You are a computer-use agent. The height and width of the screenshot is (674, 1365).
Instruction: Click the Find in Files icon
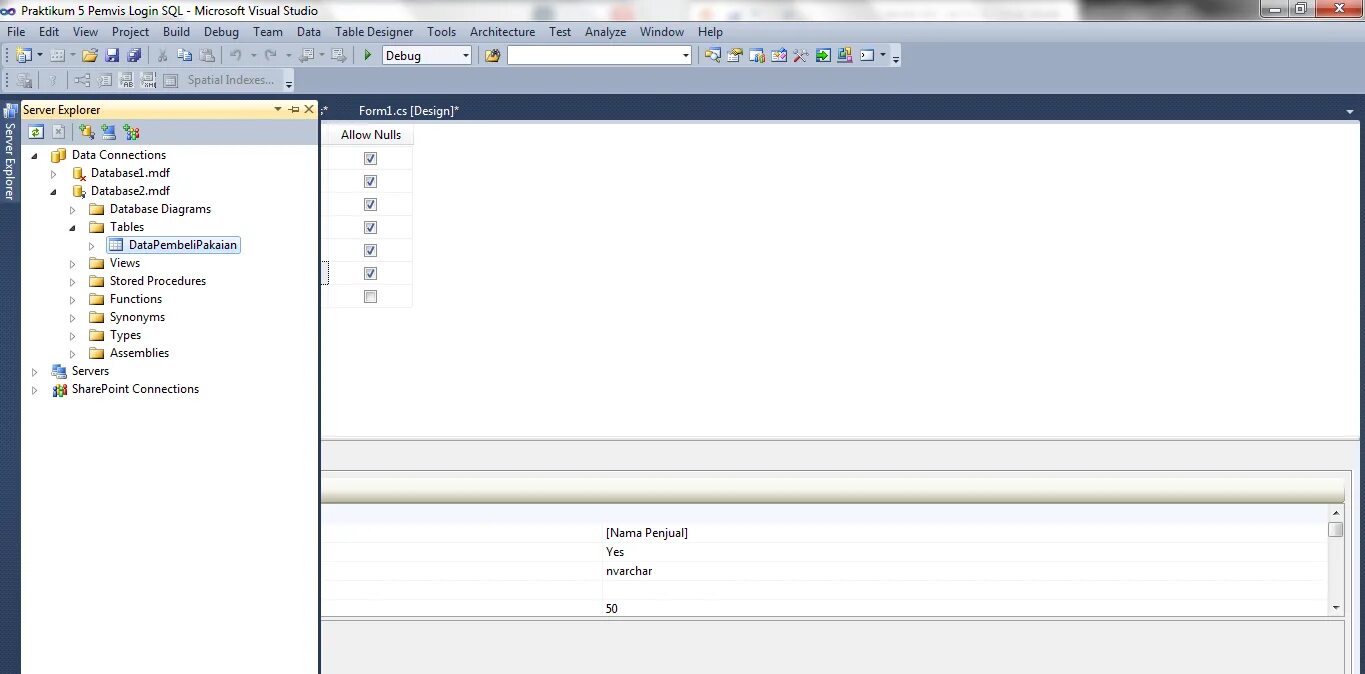click(x=492, y=55)
